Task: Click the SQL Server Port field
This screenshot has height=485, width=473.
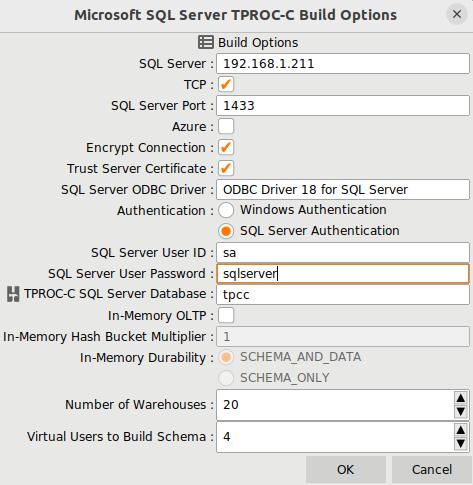Action: (343, 106)
